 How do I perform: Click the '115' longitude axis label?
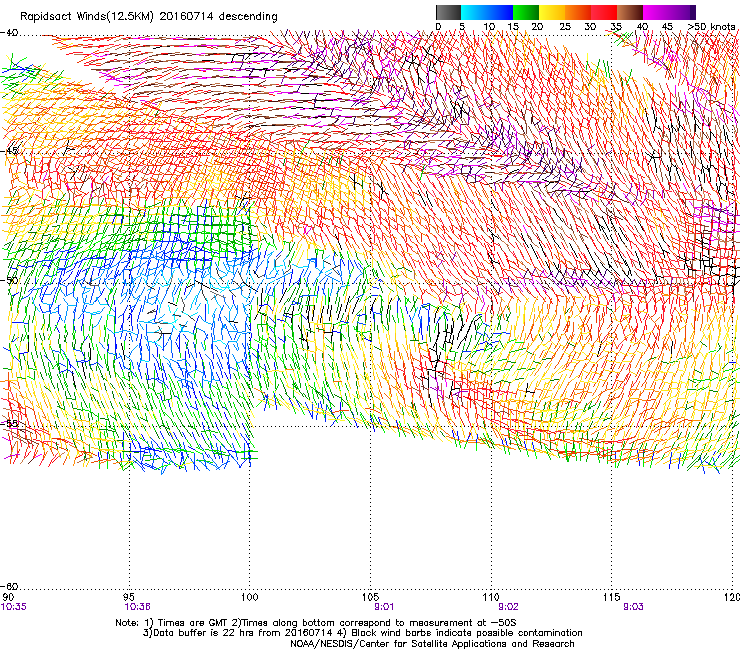[x=612, y=597]
